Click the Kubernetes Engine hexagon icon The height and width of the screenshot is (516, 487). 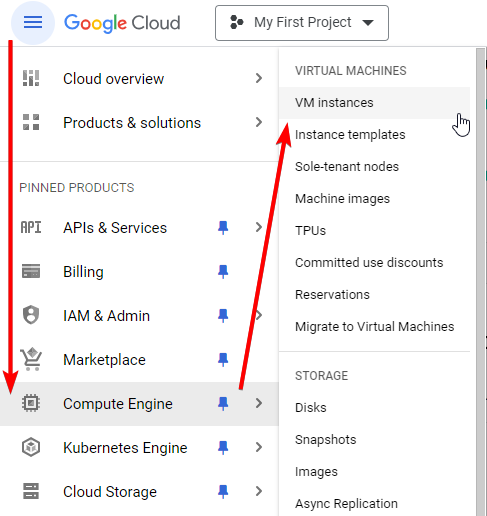[x=31, y=447]
